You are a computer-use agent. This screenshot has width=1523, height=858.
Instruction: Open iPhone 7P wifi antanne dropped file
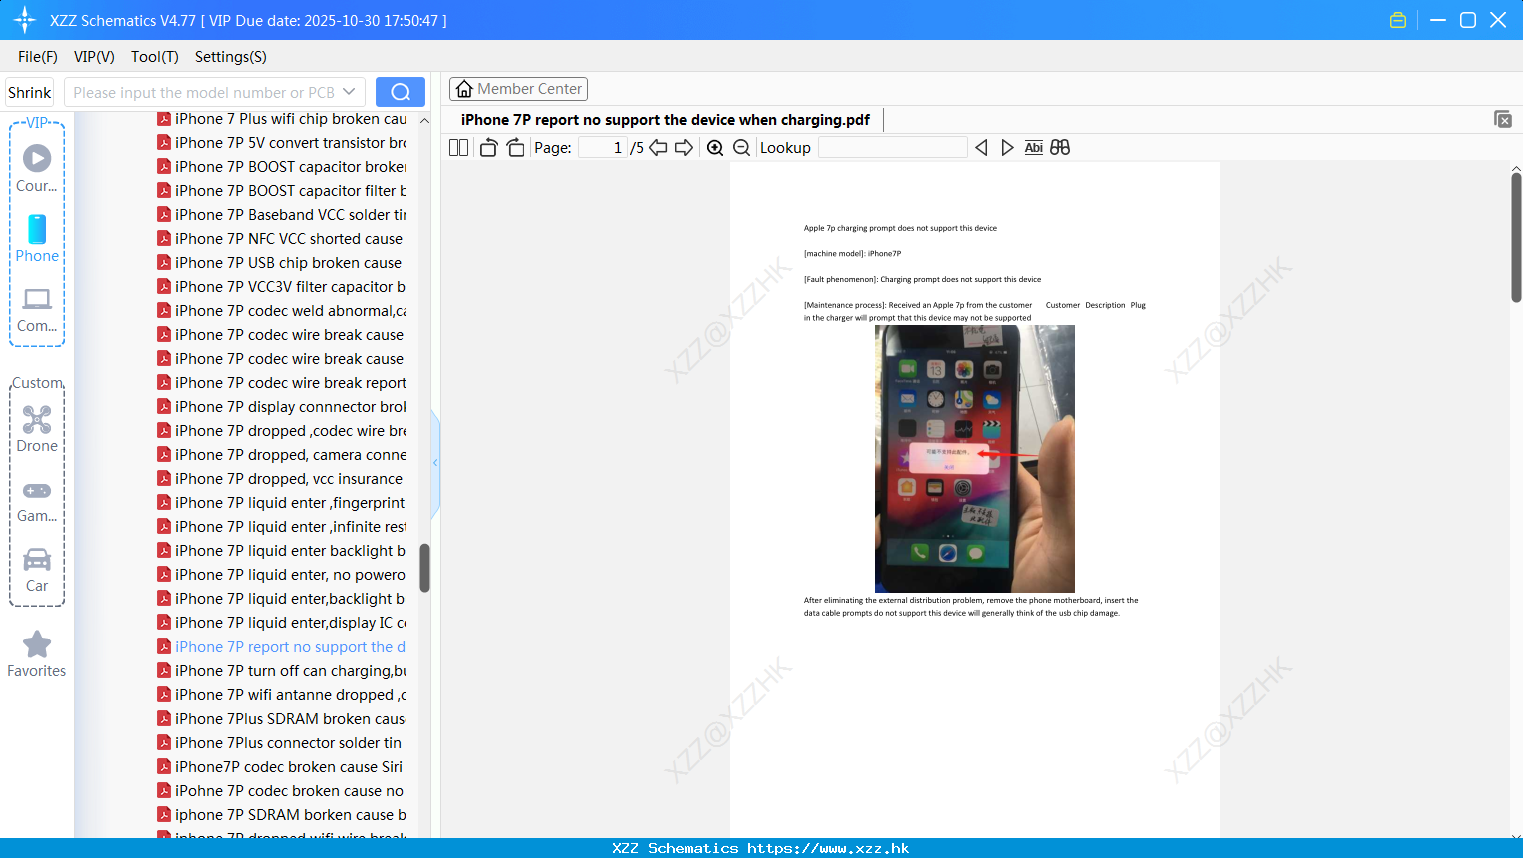282,695
